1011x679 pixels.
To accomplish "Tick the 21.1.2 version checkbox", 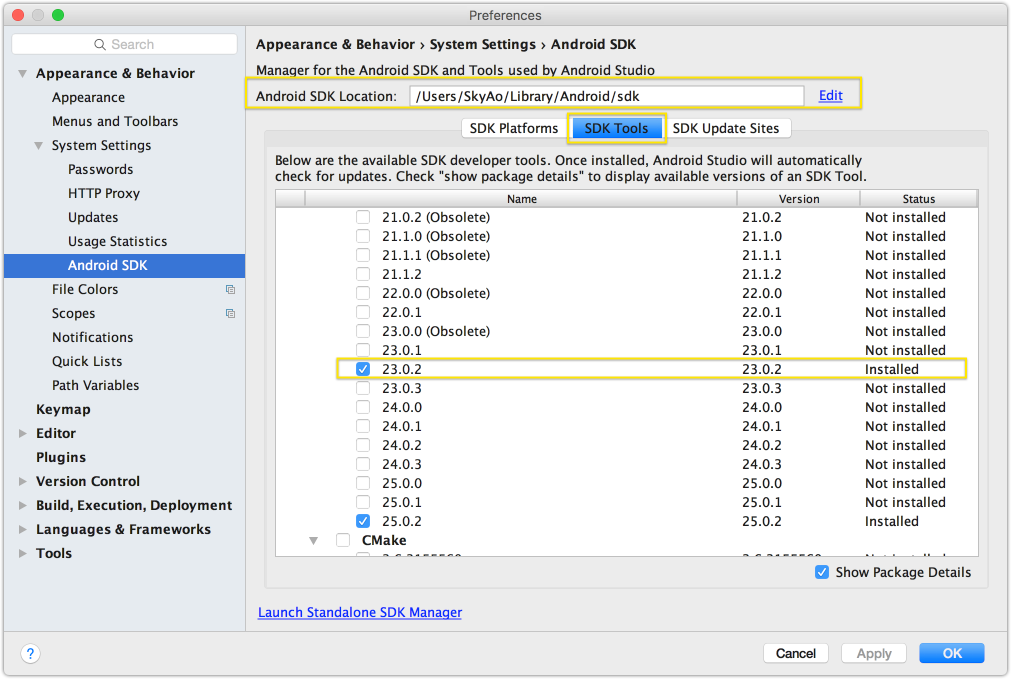I will coord(363,274).
